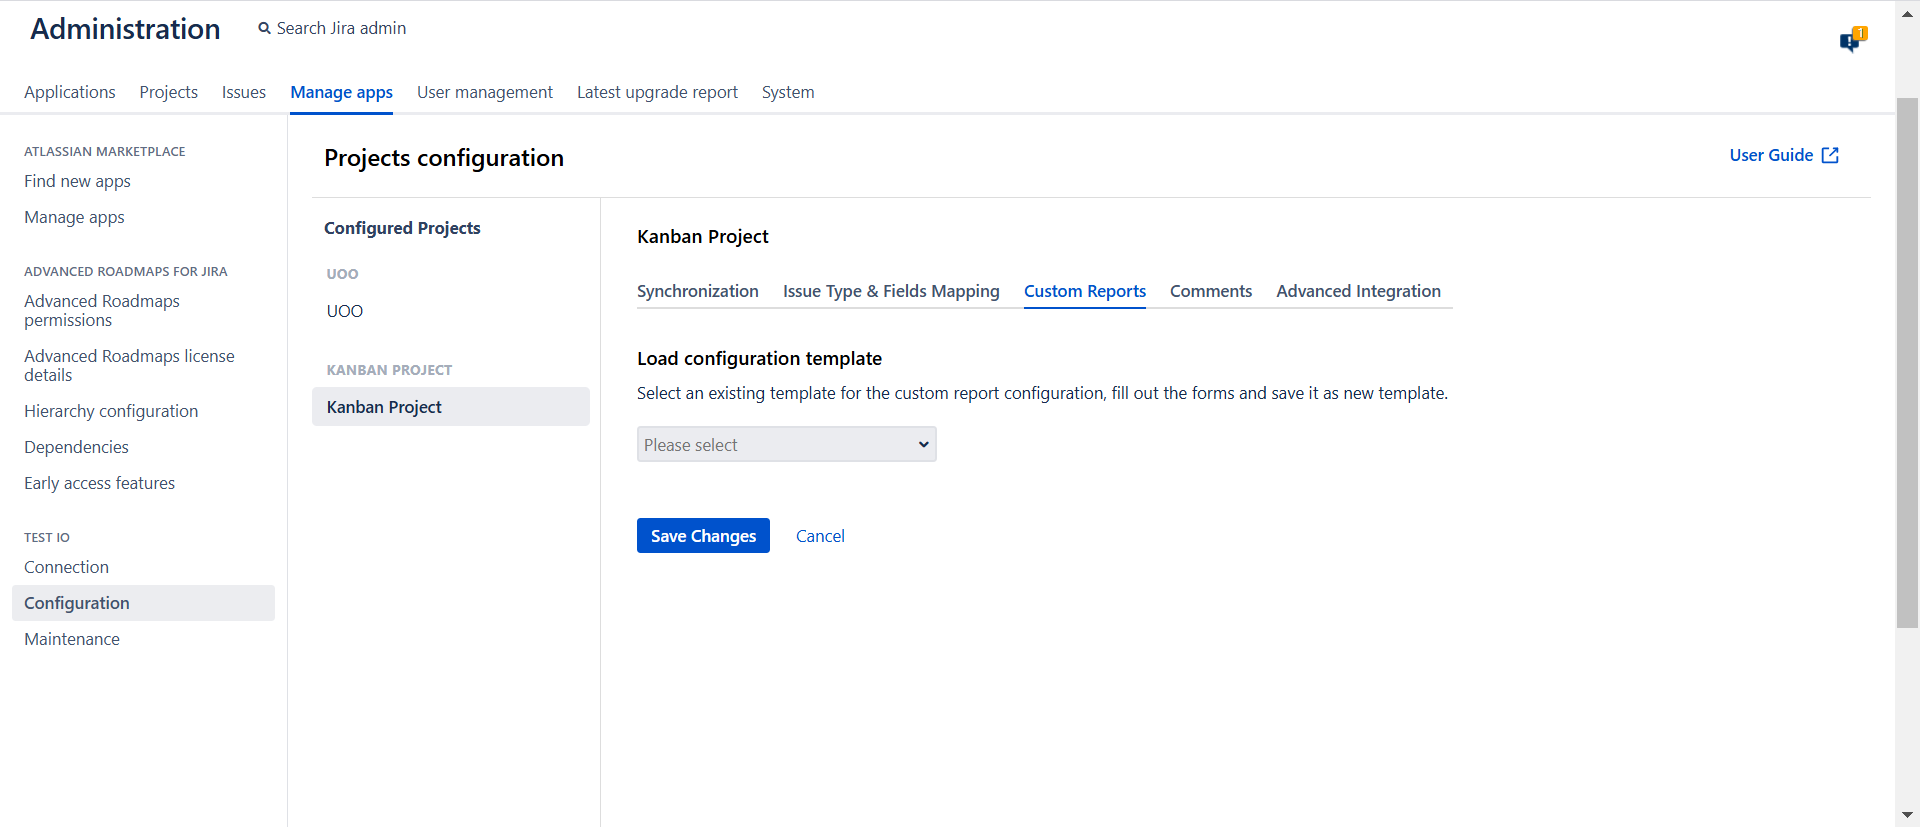Open Advanced Roadmaps license details
Screen dimensions: 1920x827
point(129,365)
